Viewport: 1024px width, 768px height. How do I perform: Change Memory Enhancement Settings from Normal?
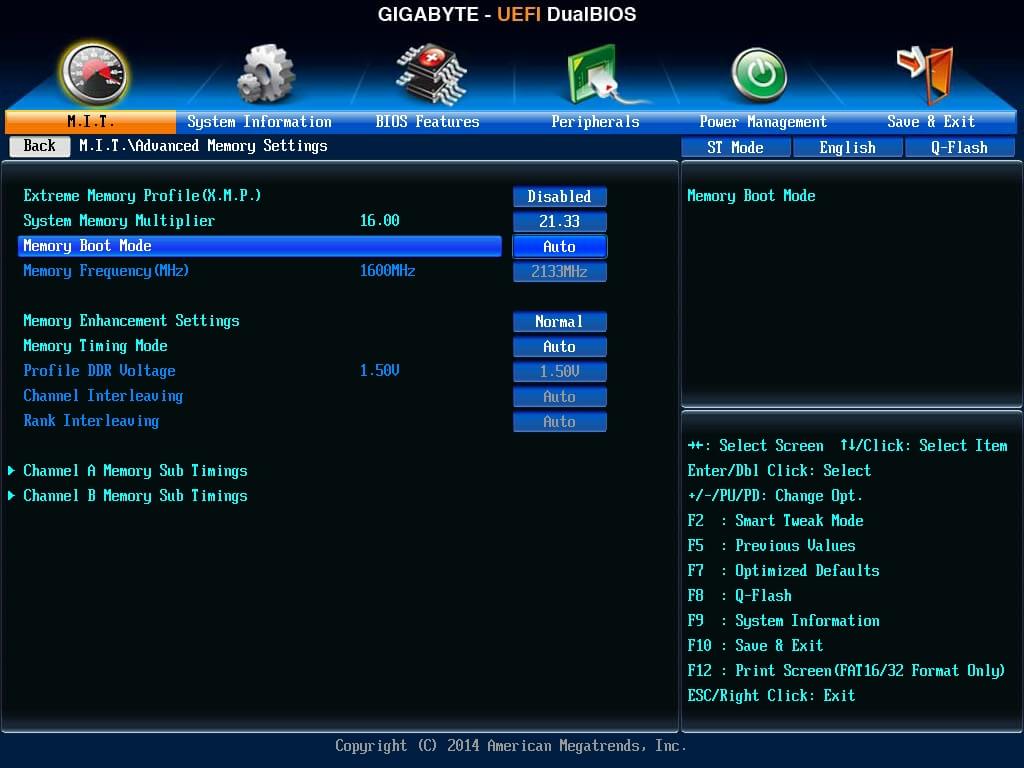pos(560,321)
